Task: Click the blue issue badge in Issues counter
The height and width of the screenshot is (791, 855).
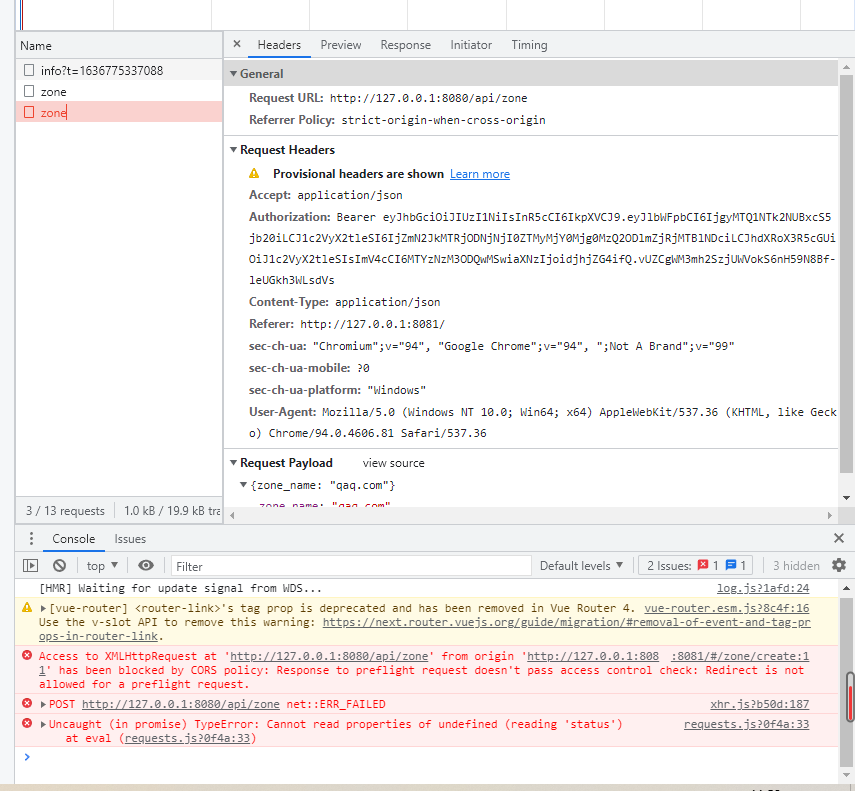Action: coord(731,565)
